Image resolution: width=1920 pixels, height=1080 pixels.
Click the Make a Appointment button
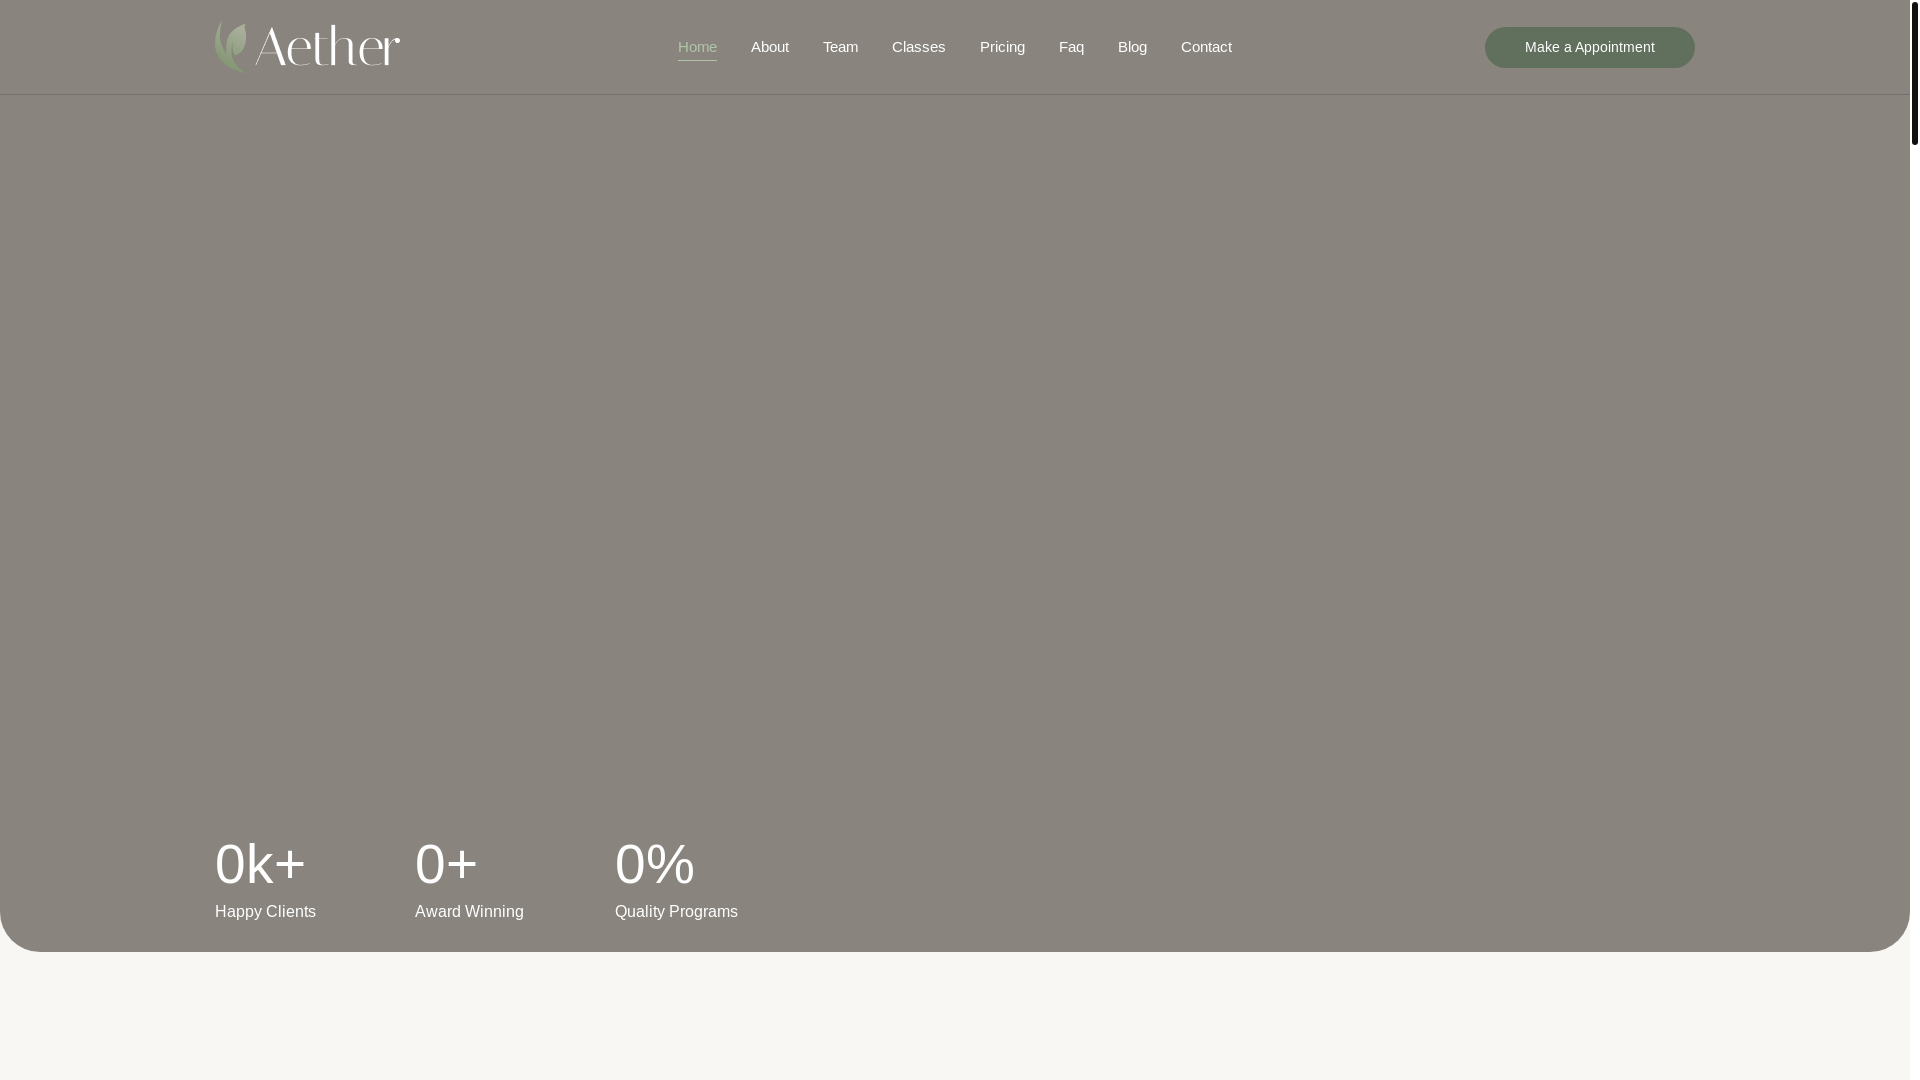1589,47
